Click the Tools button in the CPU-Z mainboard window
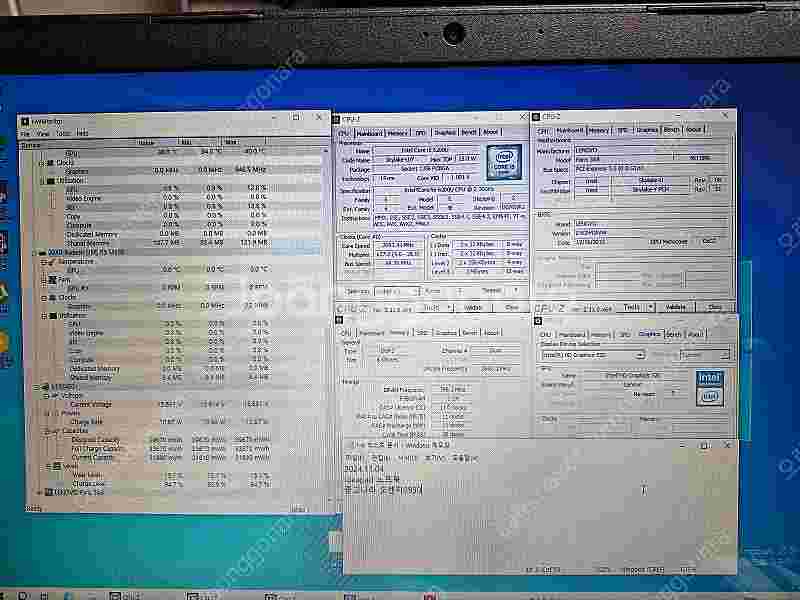The image size is (800, 600). (x=632, y=307)
